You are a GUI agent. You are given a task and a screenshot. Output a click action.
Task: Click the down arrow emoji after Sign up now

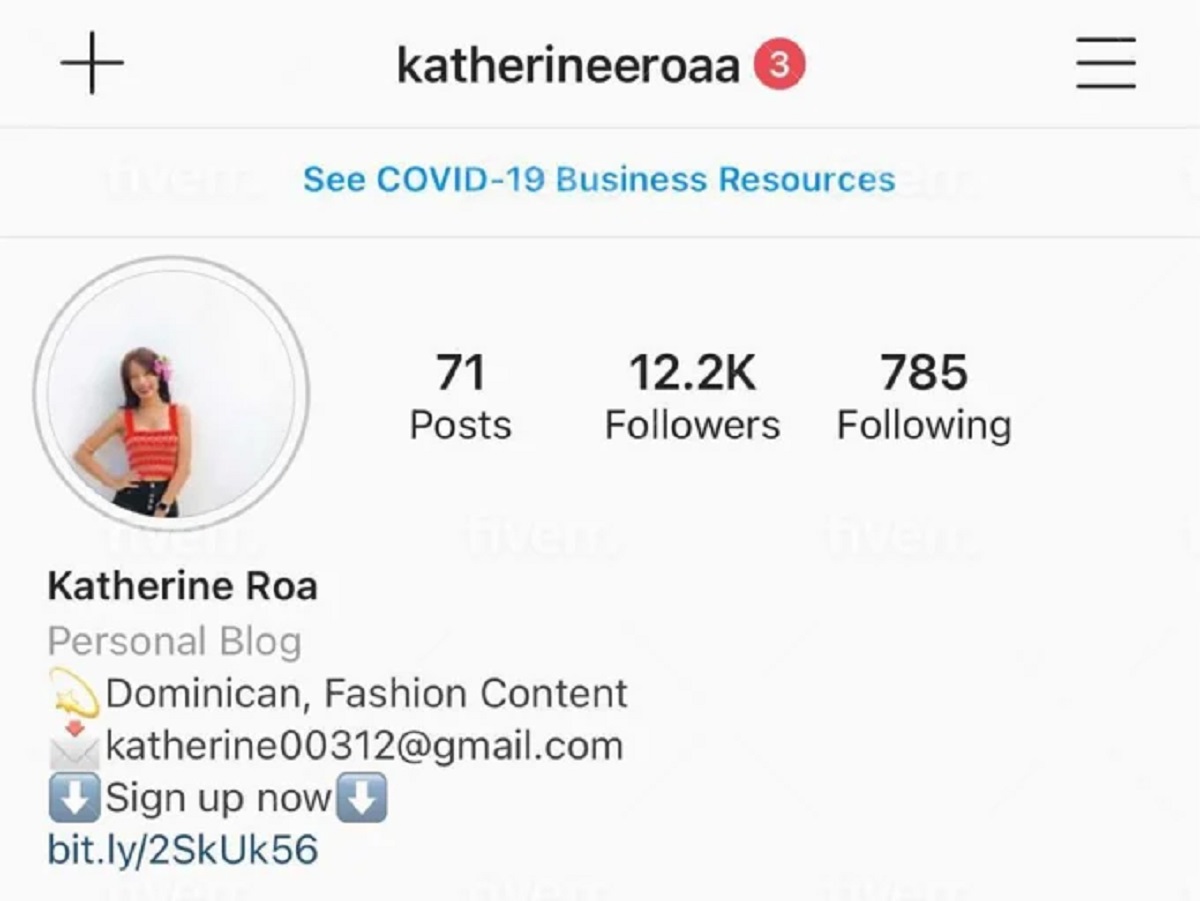[360, 799]
